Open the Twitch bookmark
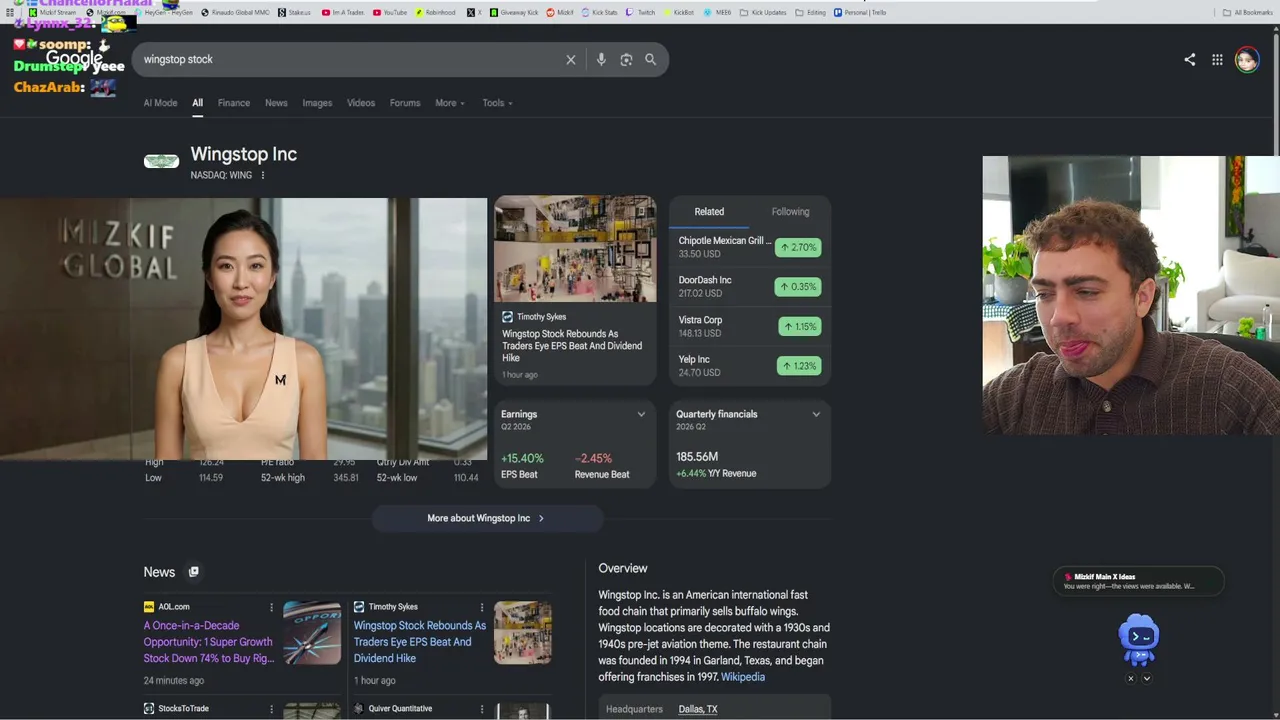 [x=641, y=13]
